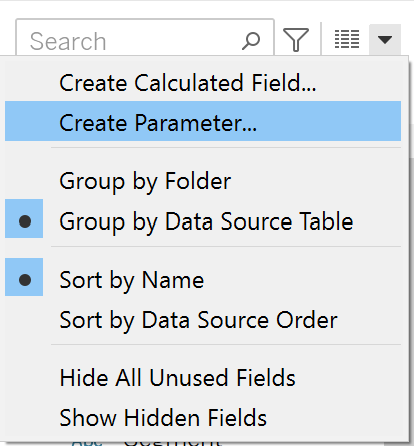Click the view data list icon
This screenshot has height=446, width=414.
click(x=347, y=39)
